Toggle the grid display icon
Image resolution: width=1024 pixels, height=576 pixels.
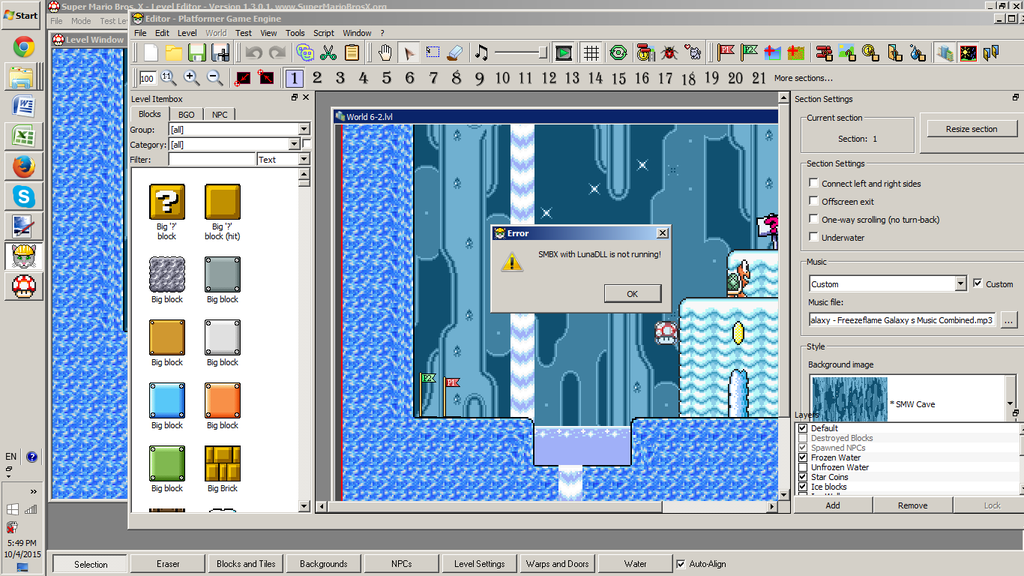click(591, 53)
